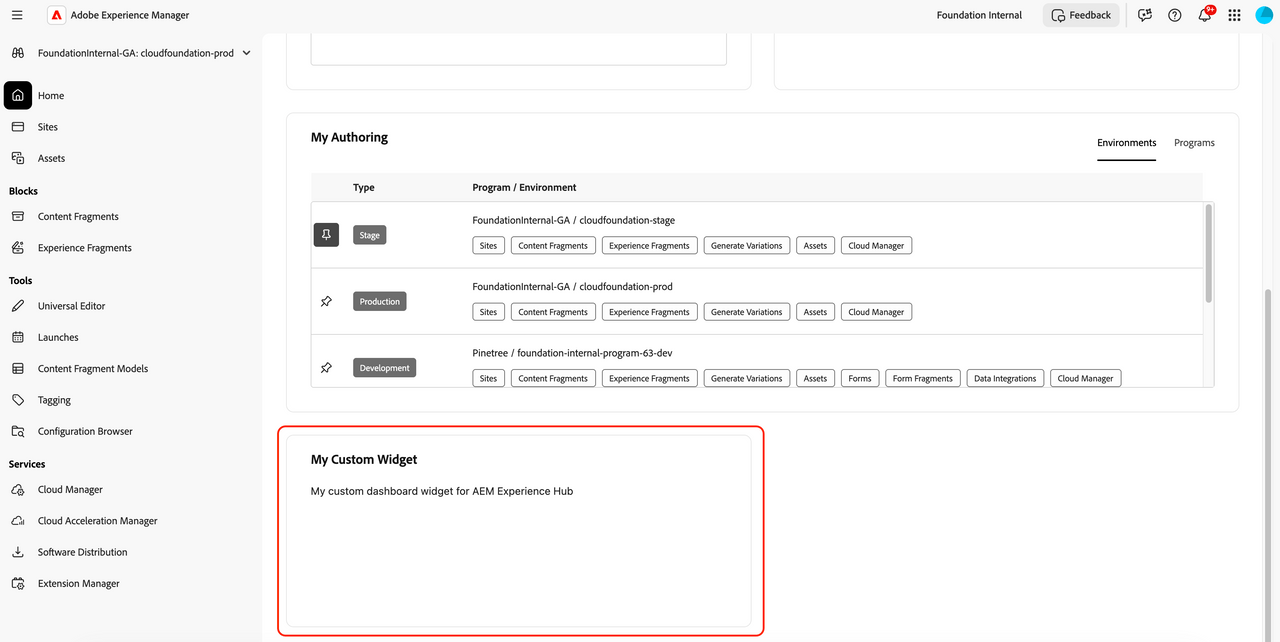Expand the FoundationInternal-GA environment dropdown
The width and height of the screenshot is (1280, 642).
245,52
